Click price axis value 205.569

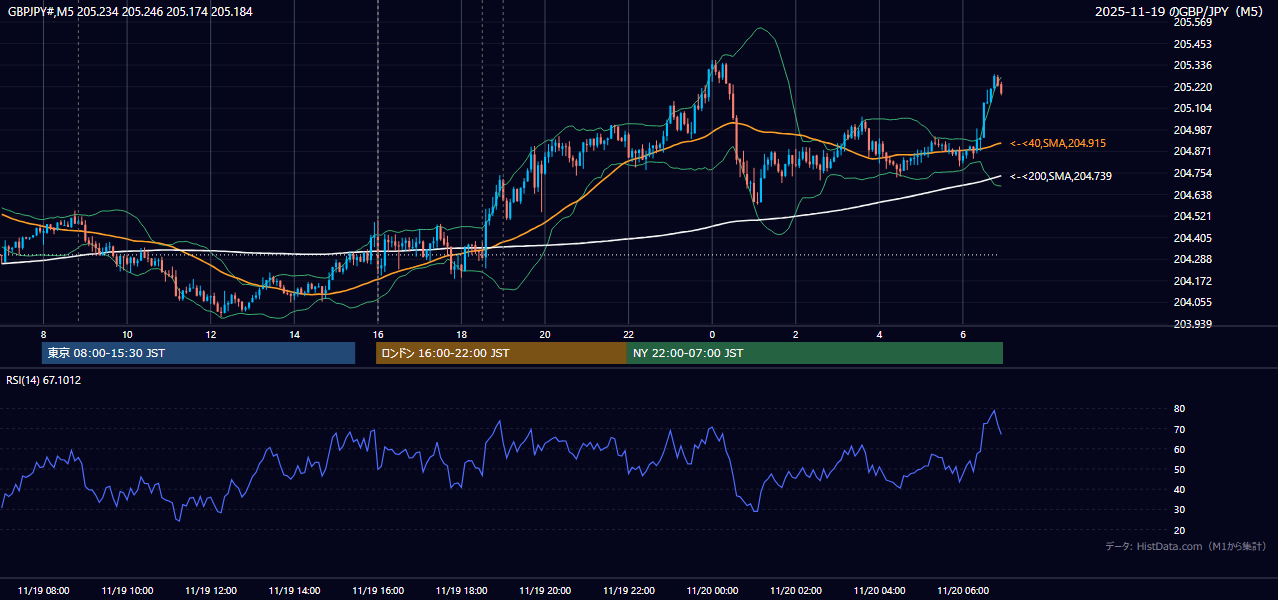coord(1191,22)
